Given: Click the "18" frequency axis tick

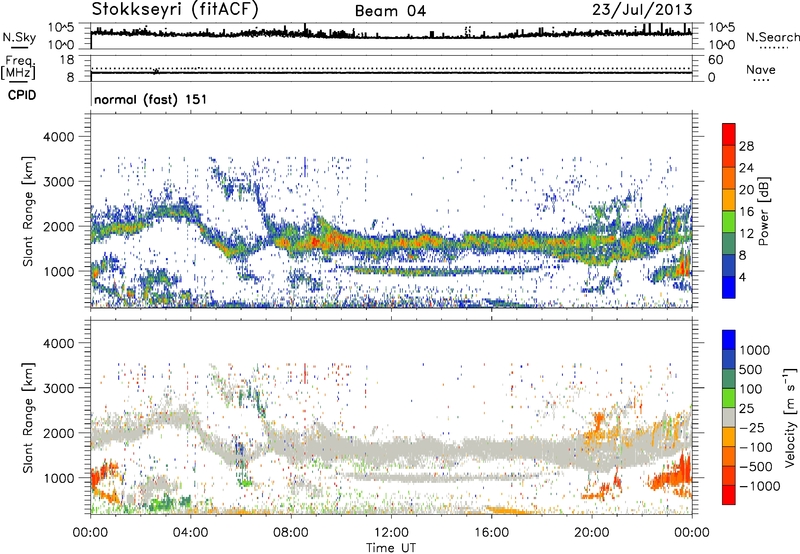Looking at the screenshot, I should click(67, 60).
